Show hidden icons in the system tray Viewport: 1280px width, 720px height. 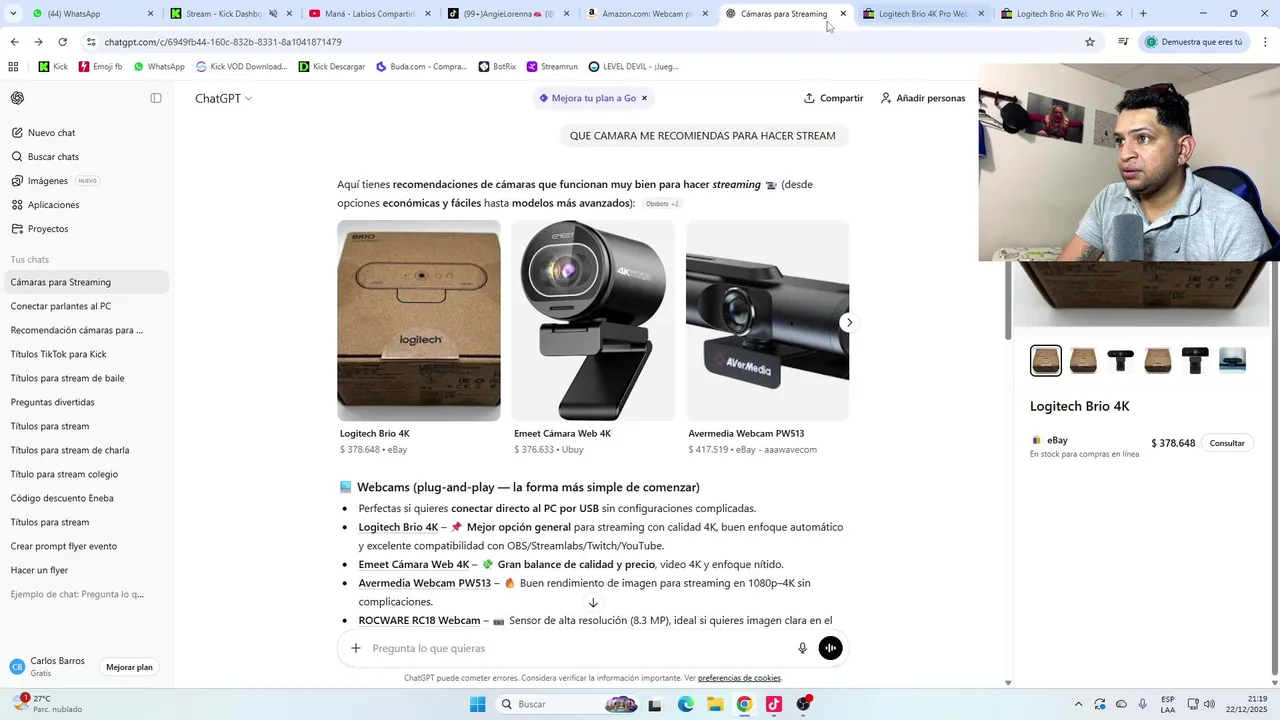pos(1078,704)
